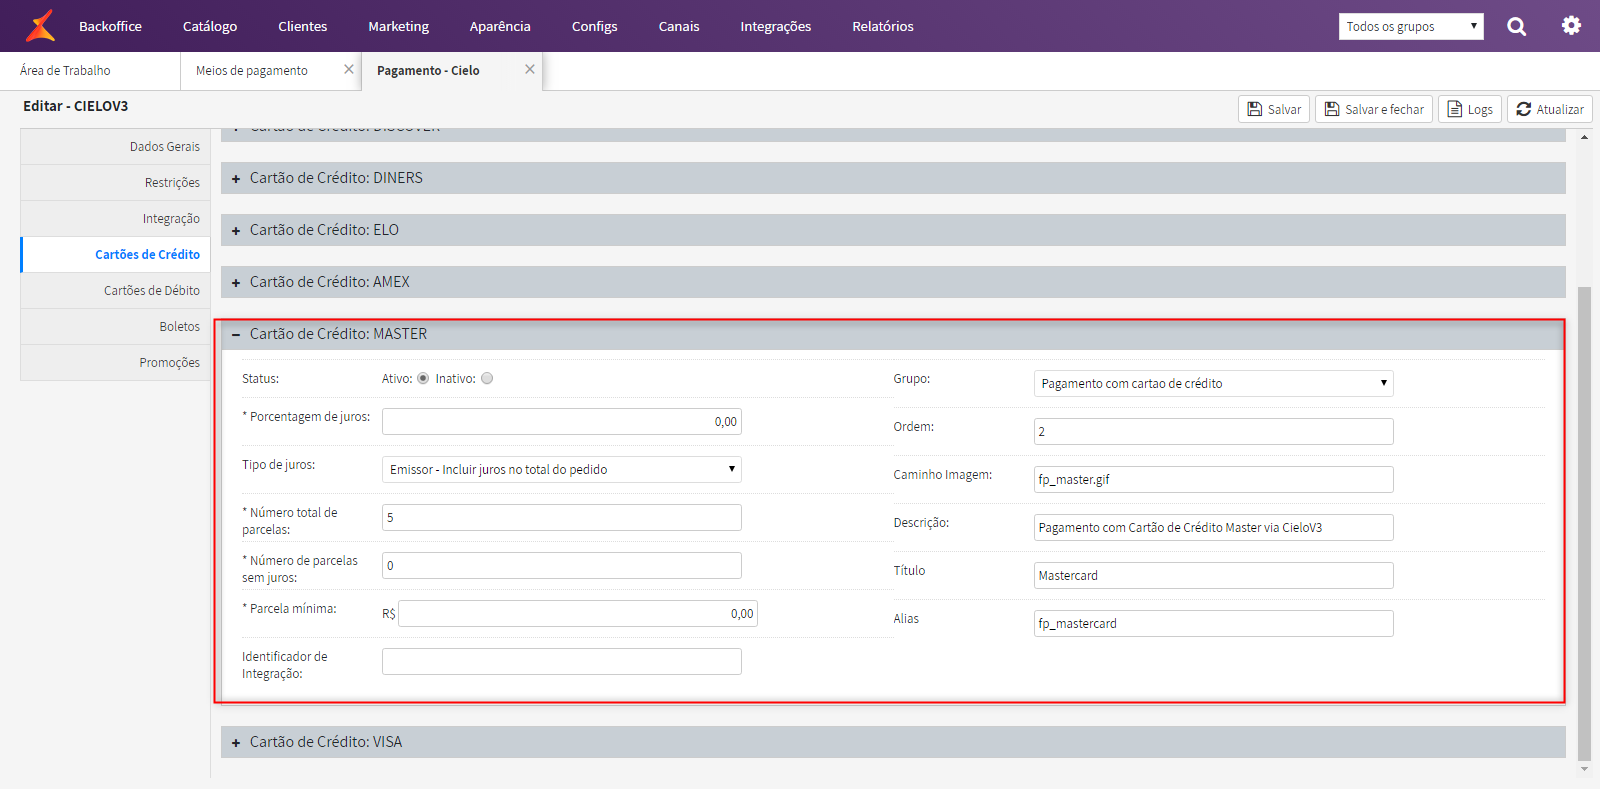Expand Cartão de Crédito: ELO section
The height and width of the screenshot is (789, 1600).
pyautogui.click(x=893, y=230)
